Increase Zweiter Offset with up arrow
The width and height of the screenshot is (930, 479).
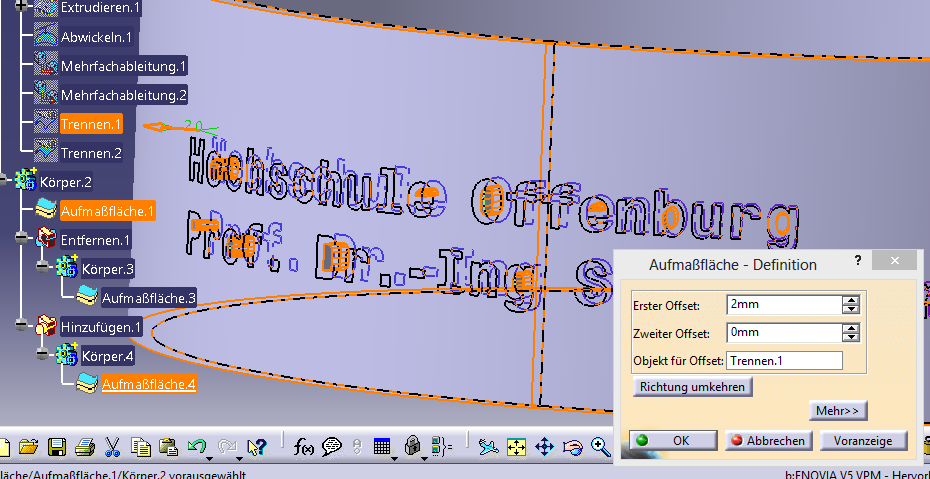coord(851,328)
